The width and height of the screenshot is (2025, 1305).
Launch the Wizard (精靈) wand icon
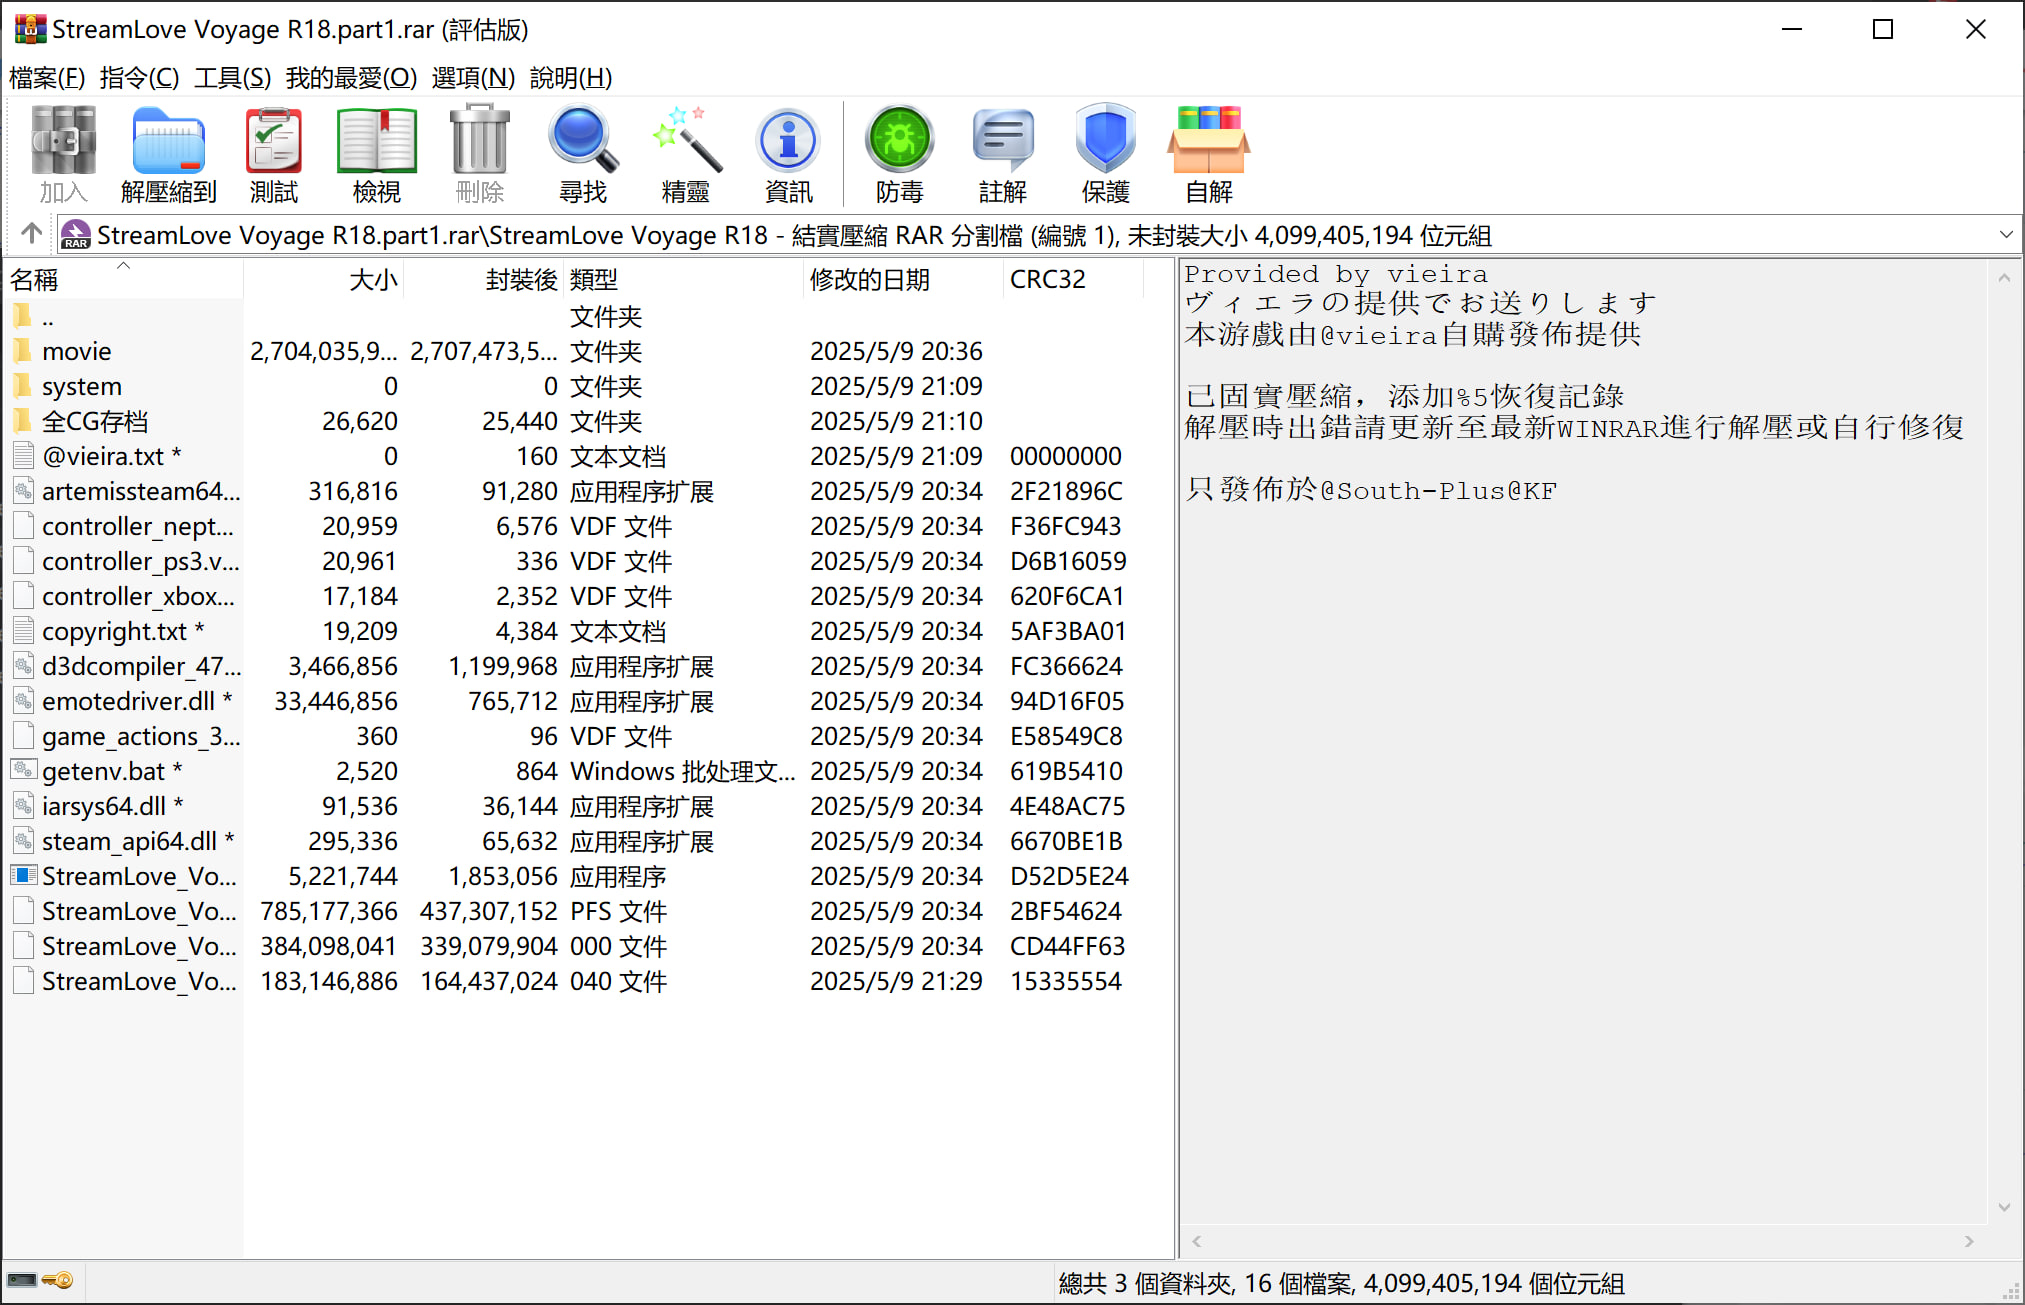tap(685, 154)
